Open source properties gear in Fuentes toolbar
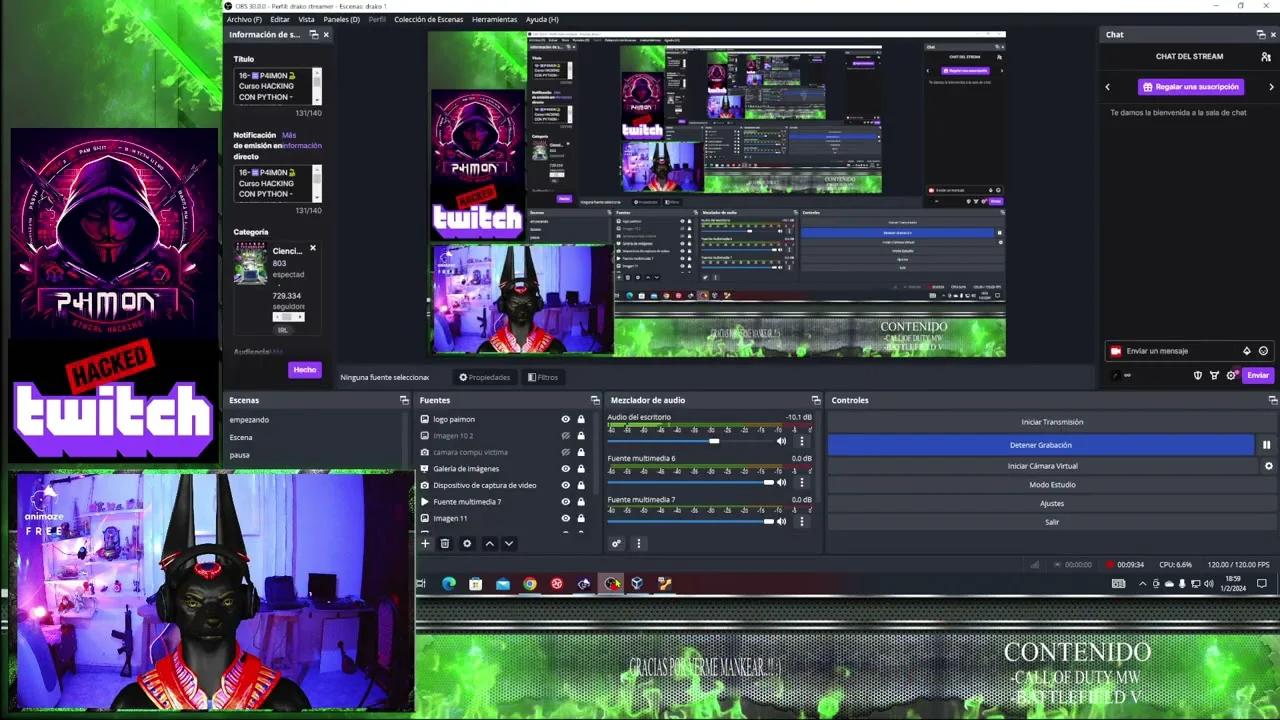This screenshot has height=720, width=1280. pos(466,543)
